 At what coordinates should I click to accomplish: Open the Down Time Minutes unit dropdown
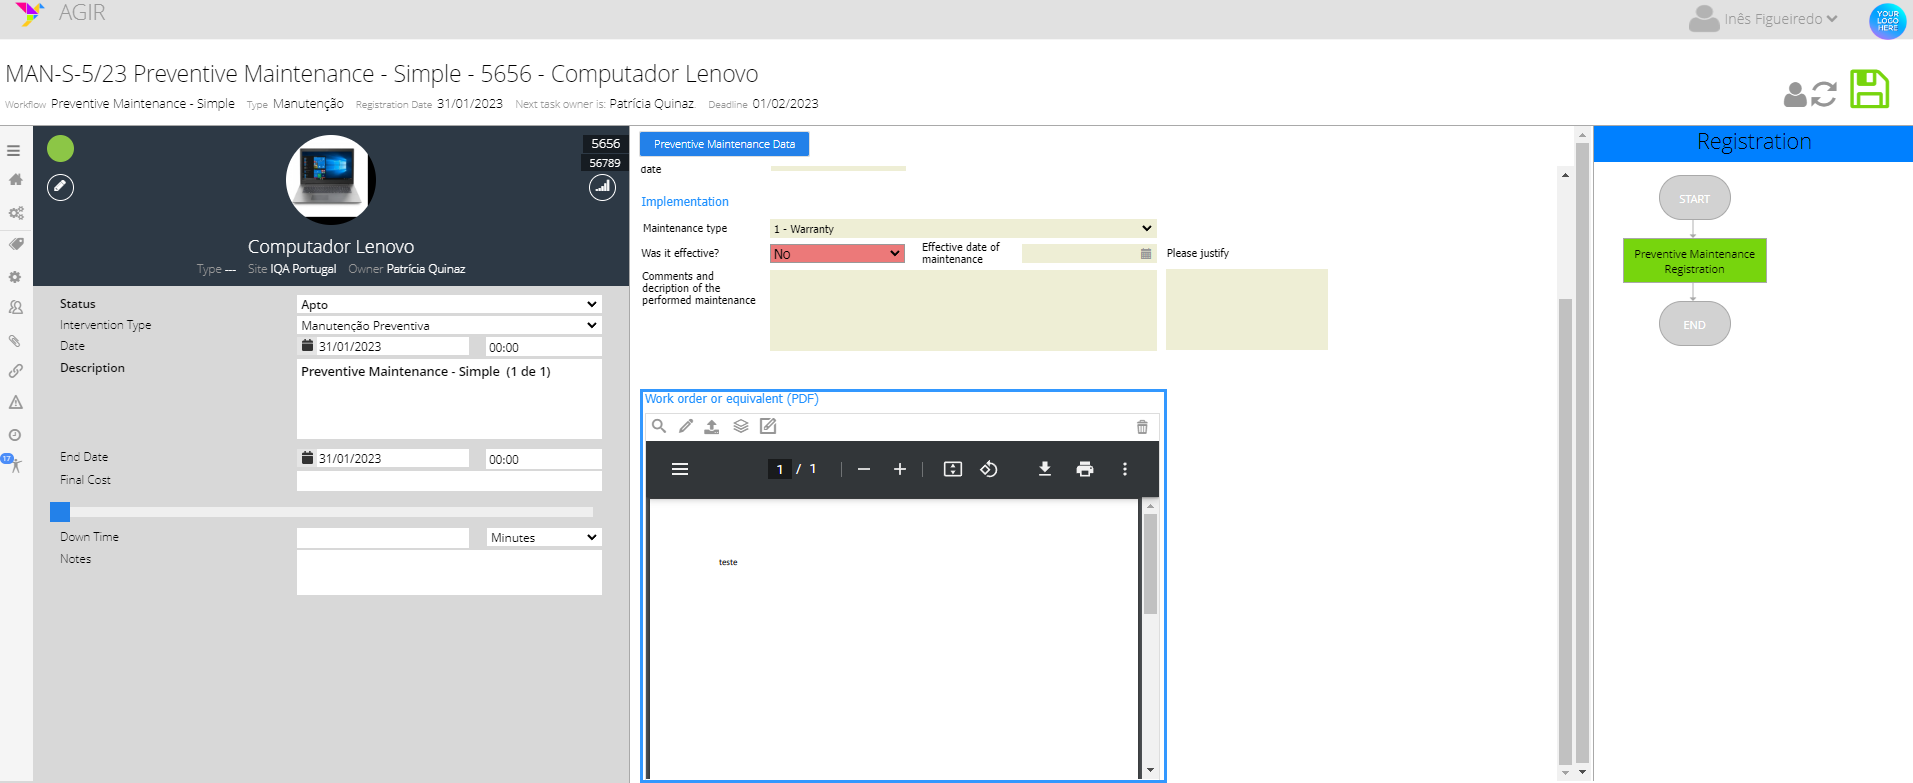click(x=544, y=537)
